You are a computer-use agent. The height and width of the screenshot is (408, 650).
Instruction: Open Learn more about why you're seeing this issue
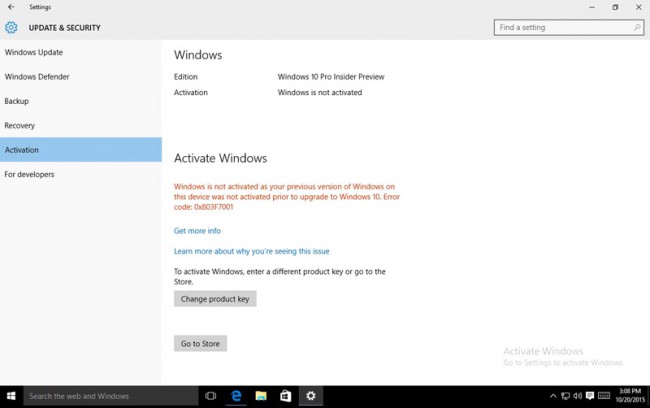251,251
